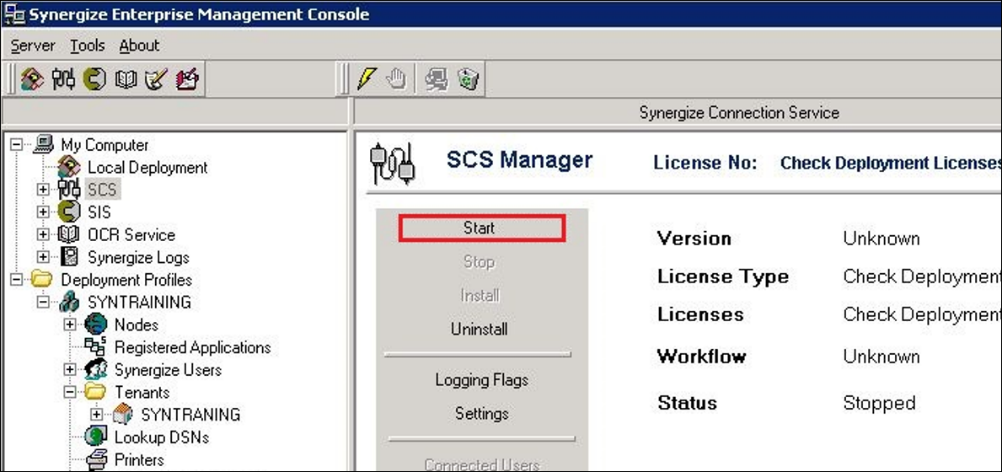
Task: Click the Stop button
Action: click(x=479, y=262)
